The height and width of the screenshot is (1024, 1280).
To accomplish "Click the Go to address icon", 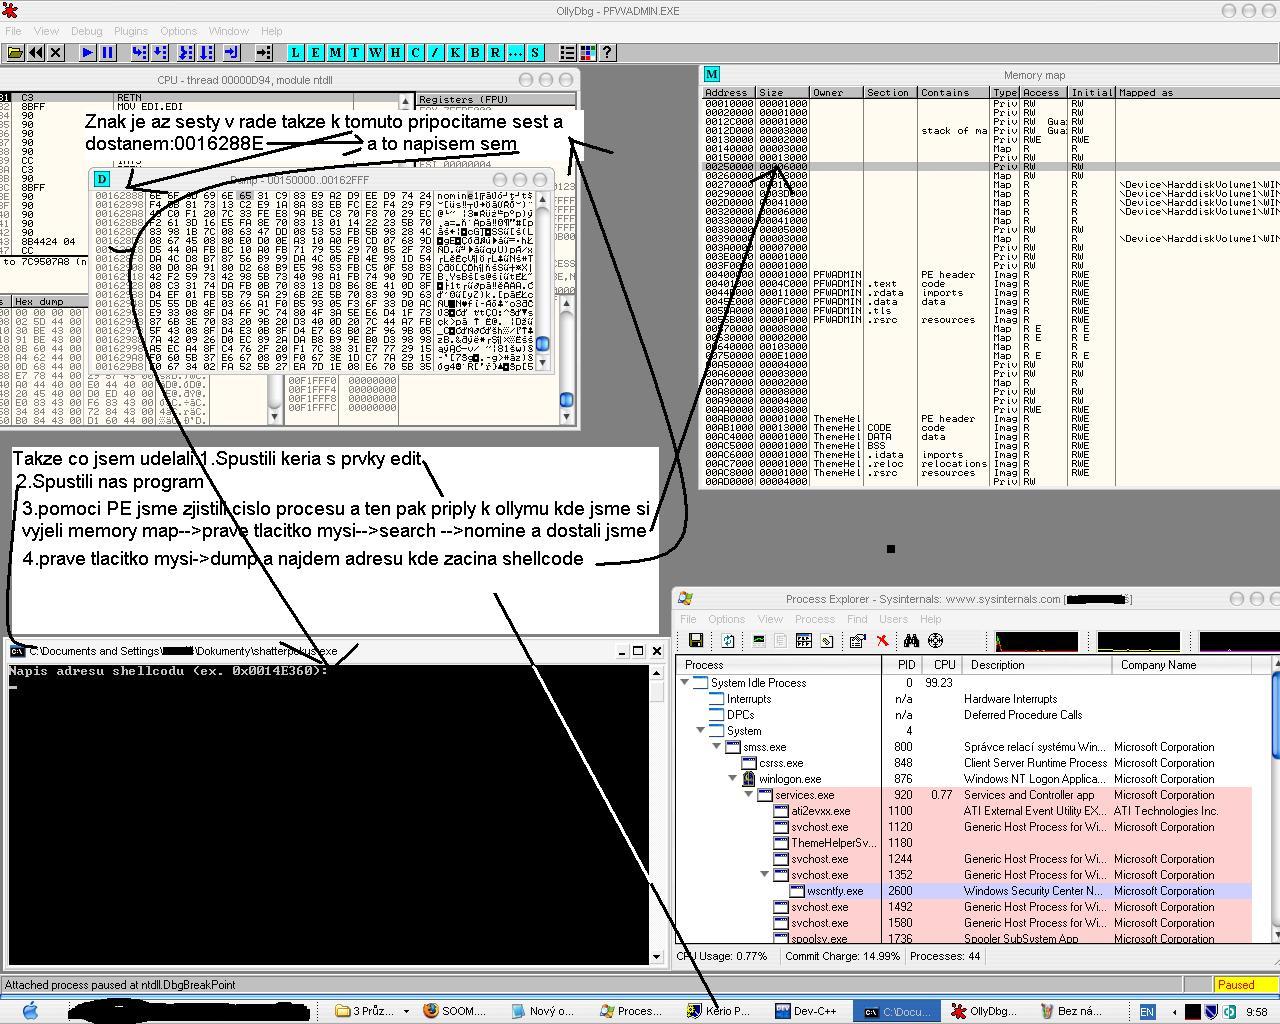I will 264,52.
